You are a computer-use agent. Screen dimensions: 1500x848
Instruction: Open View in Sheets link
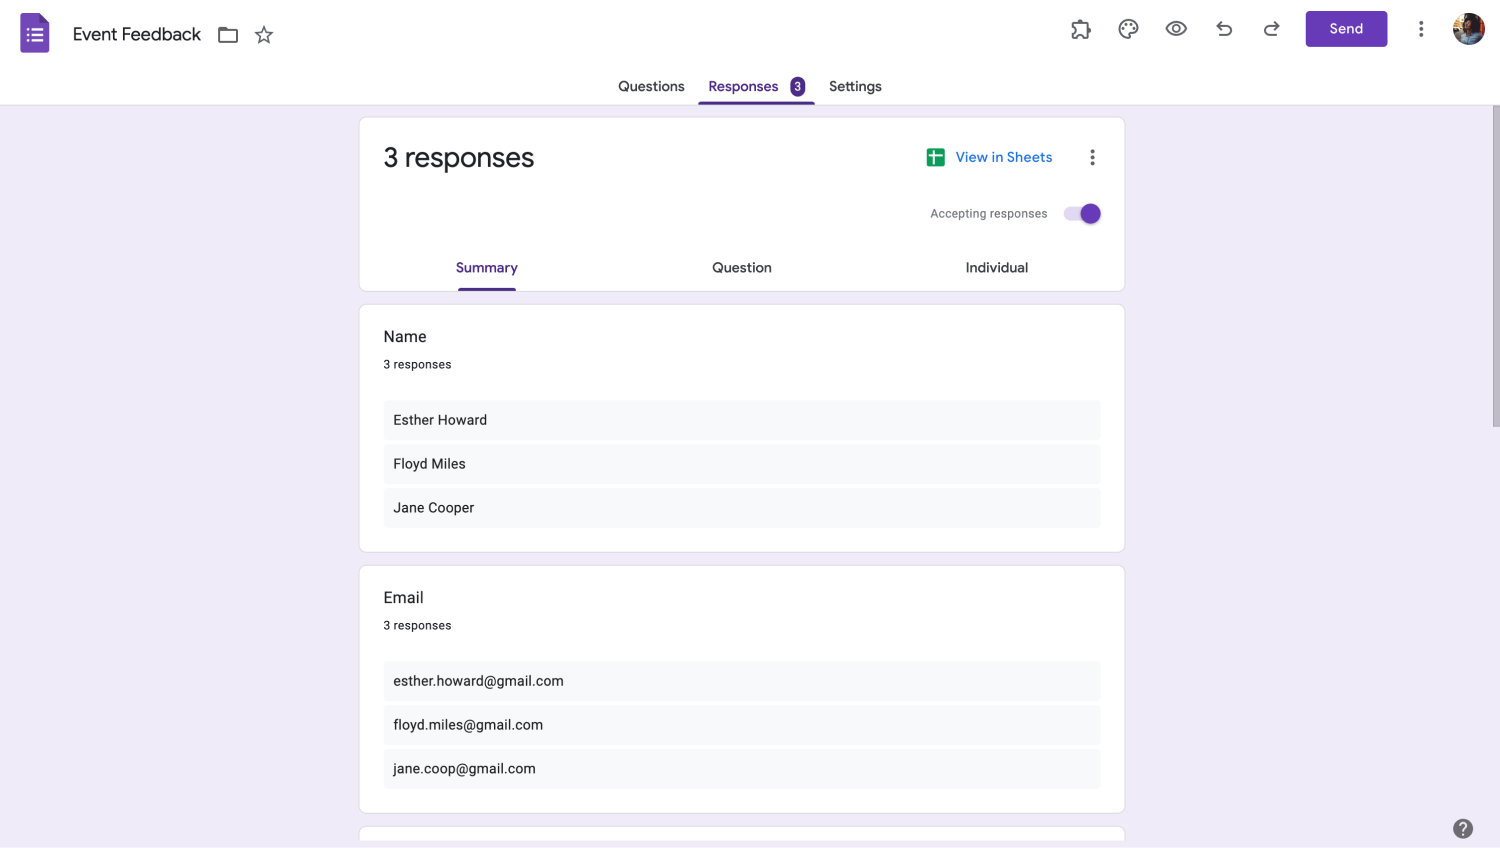[1004, 157]
